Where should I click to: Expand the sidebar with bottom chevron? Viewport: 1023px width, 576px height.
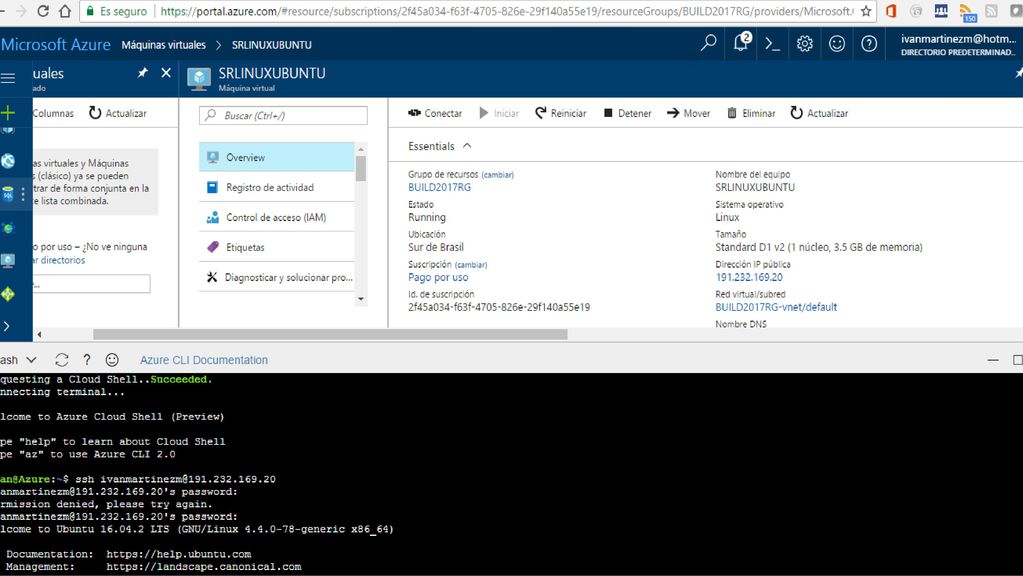(7, 326)
